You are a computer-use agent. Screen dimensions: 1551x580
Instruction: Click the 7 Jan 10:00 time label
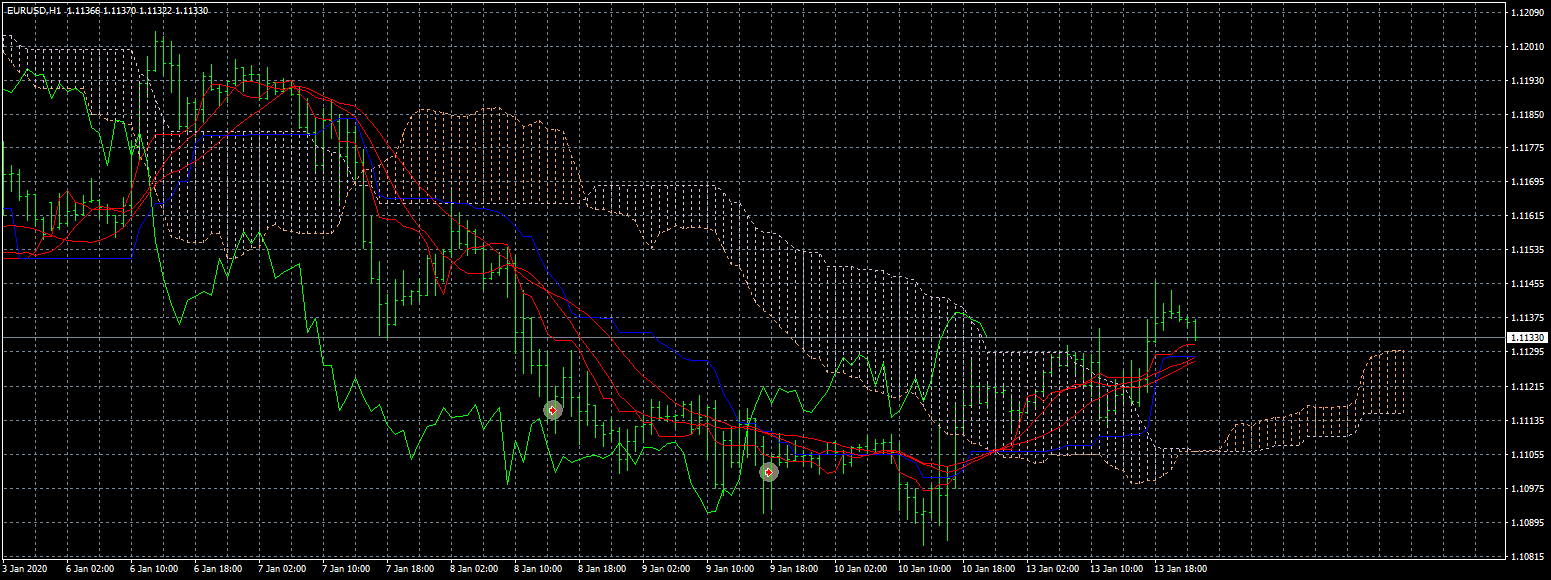[346, 569]
